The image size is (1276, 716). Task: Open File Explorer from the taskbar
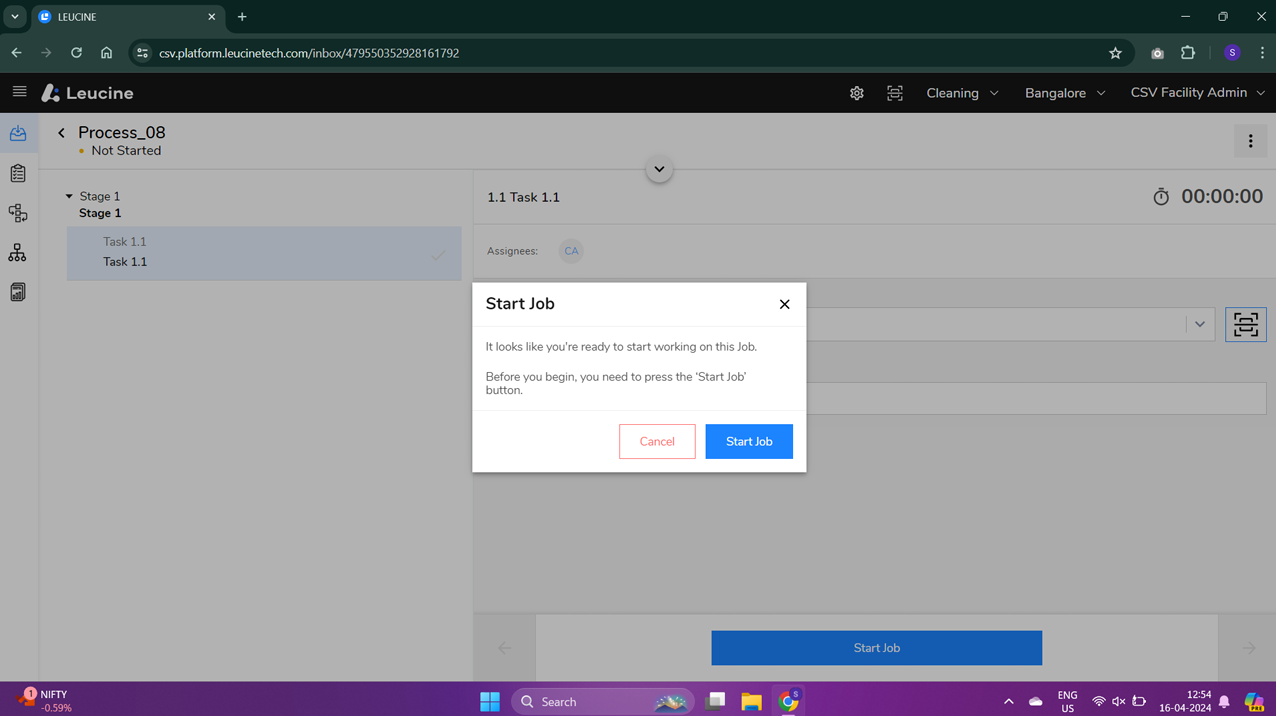pyautogui.click(x=751, y=702)
